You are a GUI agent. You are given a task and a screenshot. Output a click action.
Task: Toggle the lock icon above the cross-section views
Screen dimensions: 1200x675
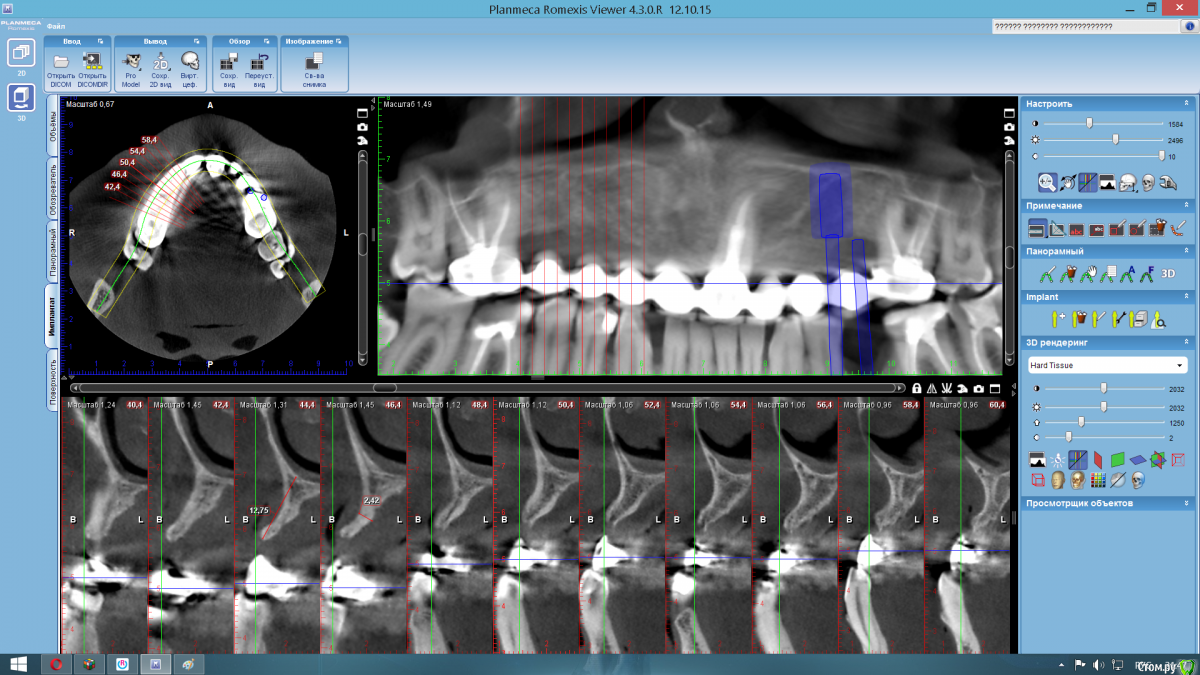click(917, 388)
